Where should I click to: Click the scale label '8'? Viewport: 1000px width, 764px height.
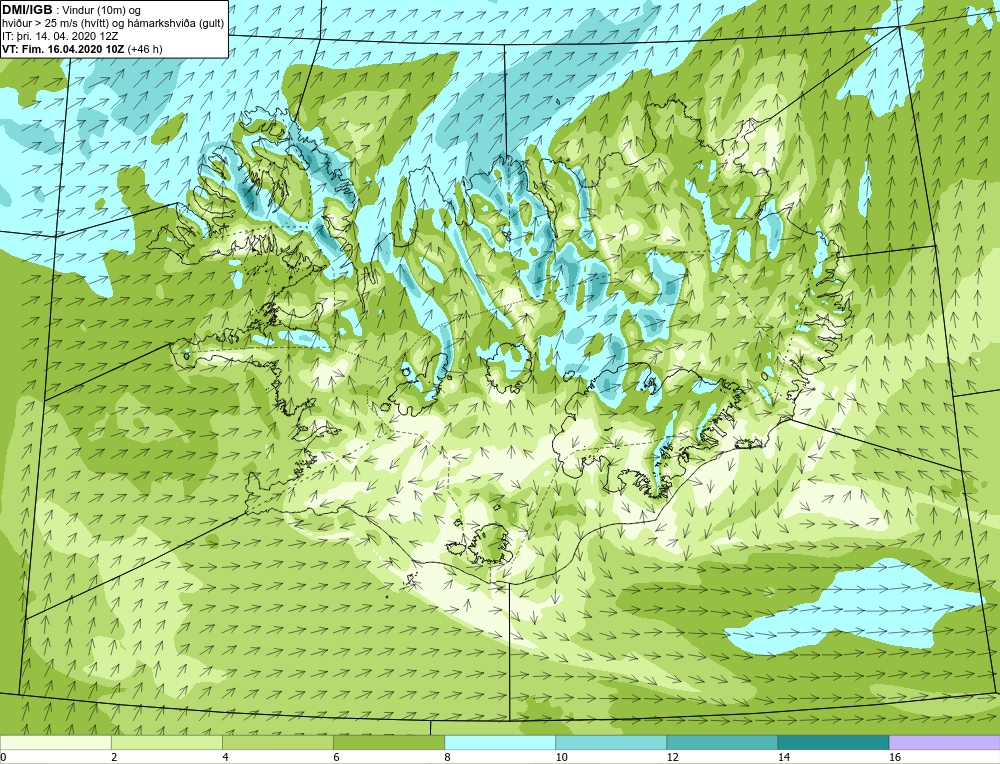tap(447, 757)
